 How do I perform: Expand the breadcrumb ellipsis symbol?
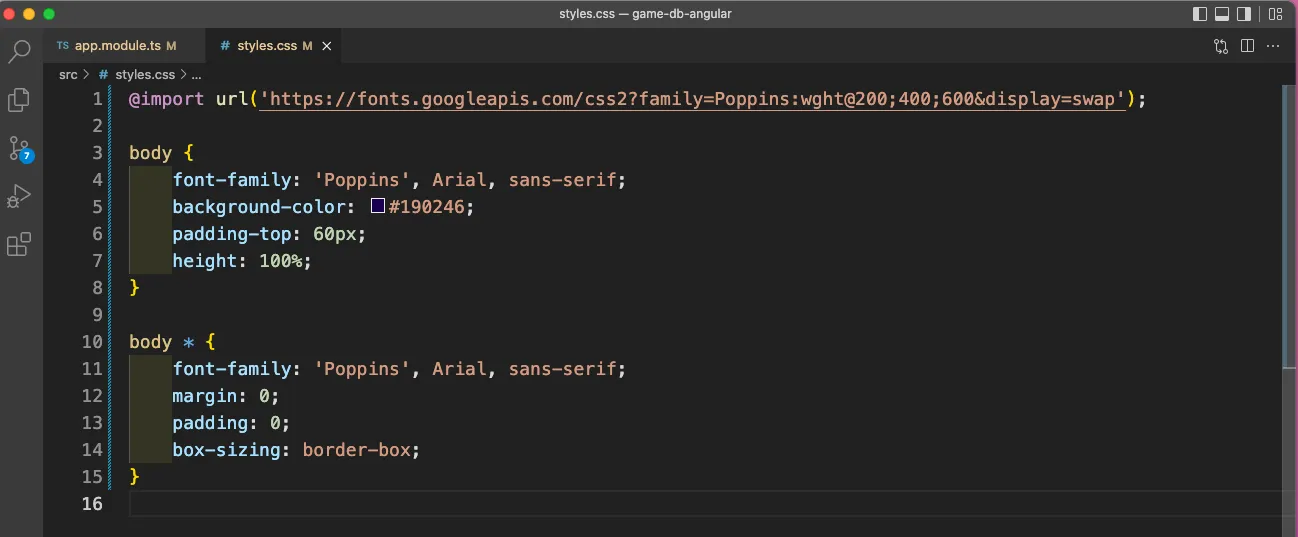196,75
